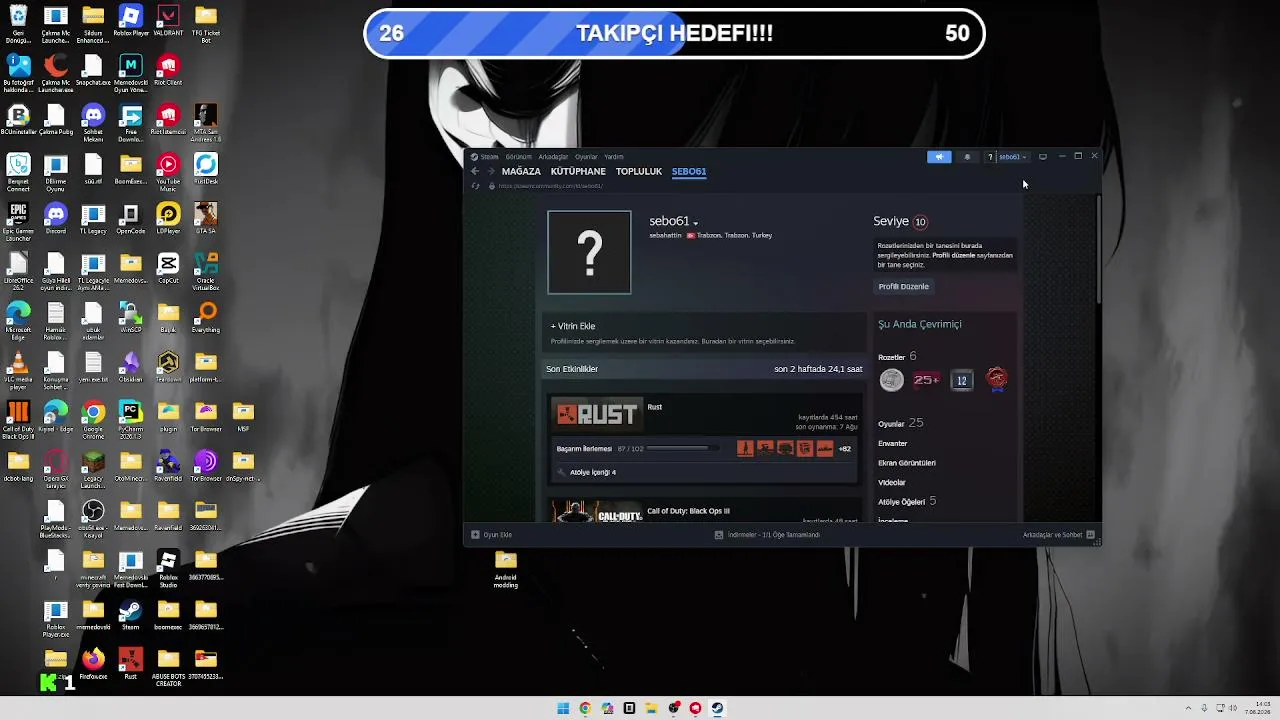Switch to the TOPLULUK tab
Screen dimensions: 1280x720
click(x=639, y=171)
